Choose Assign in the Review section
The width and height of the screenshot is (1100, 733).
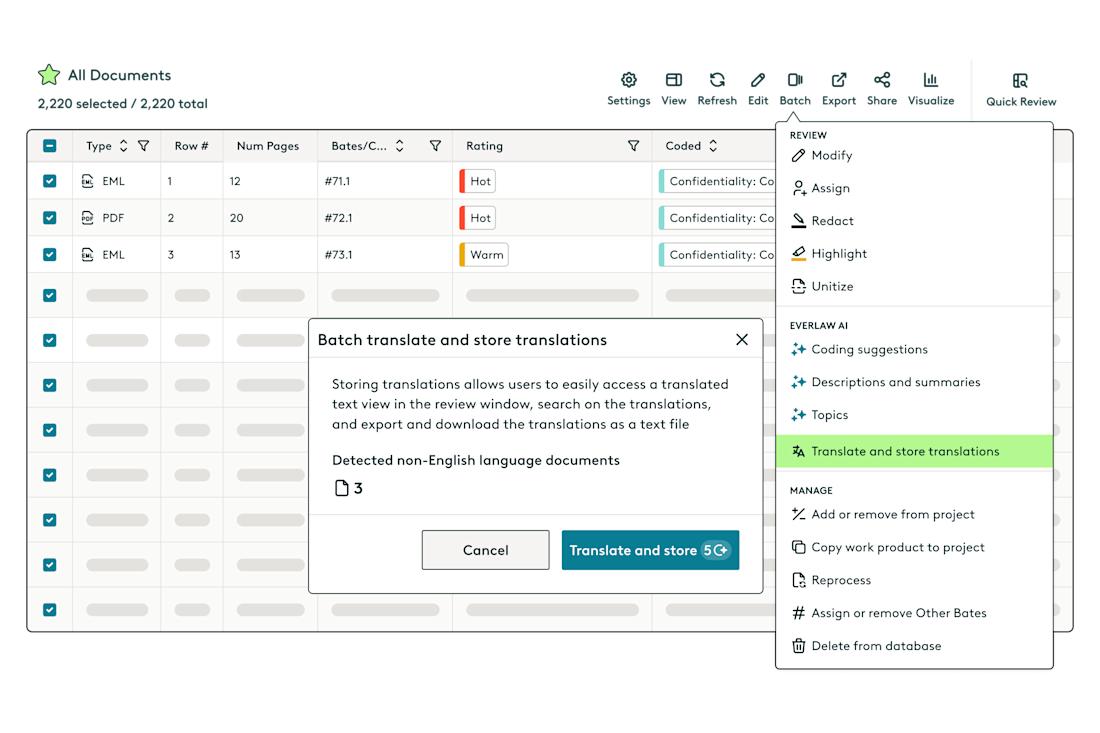tap(915, 188)
